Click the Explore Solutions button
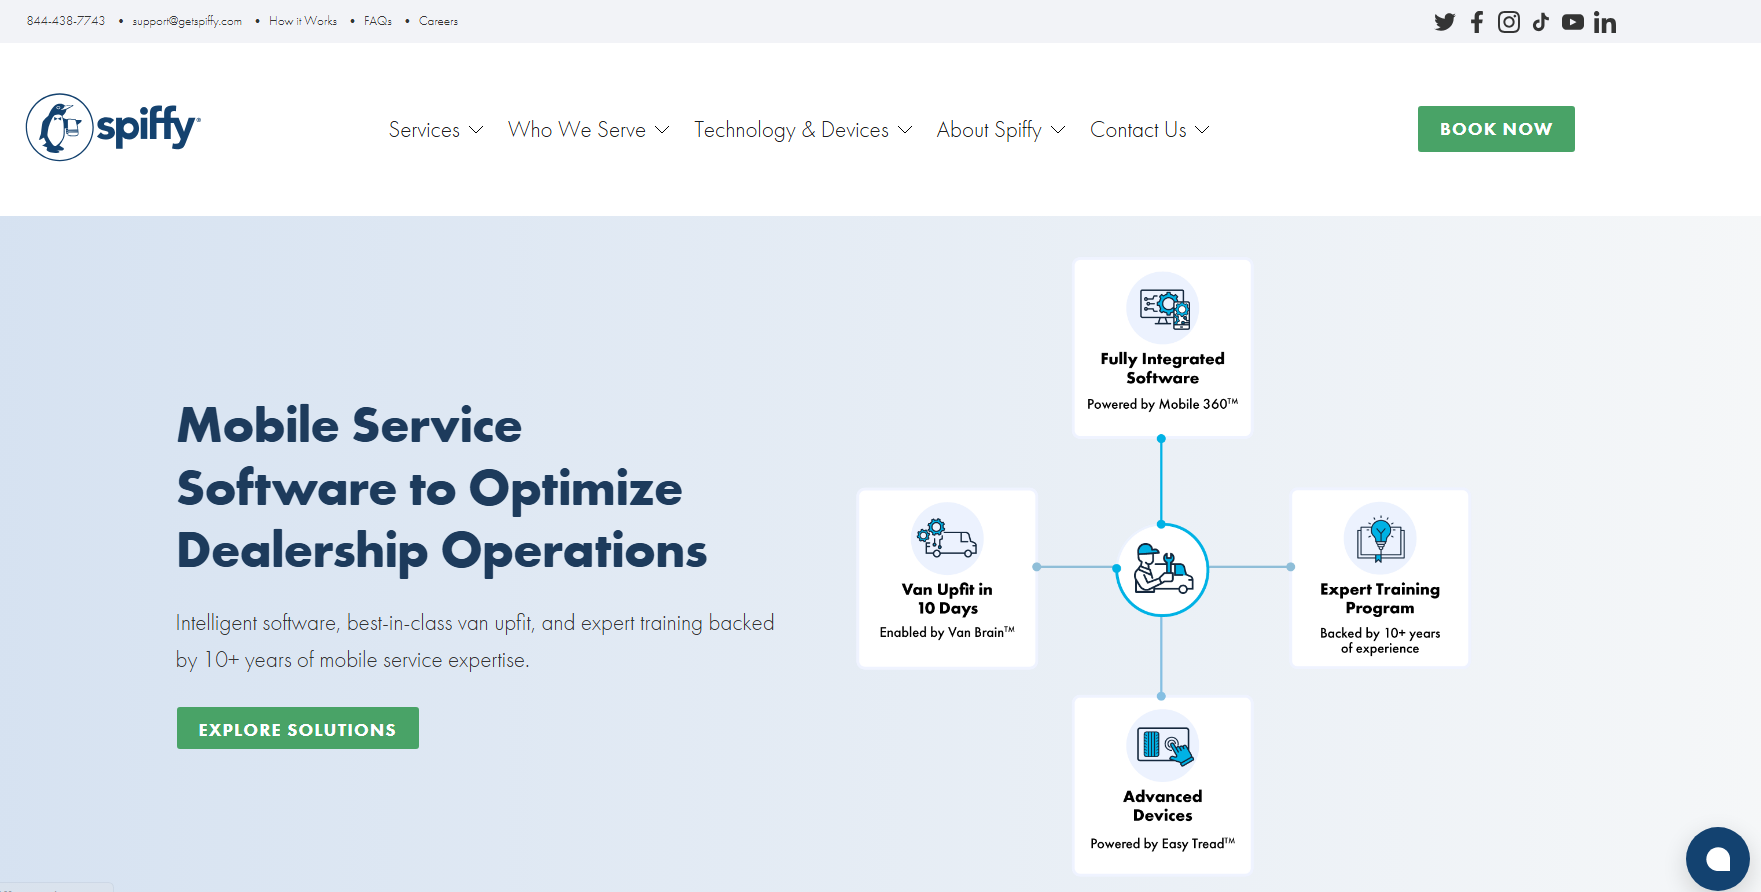The width and height of the screenshot is (1761, 892). 298,729
